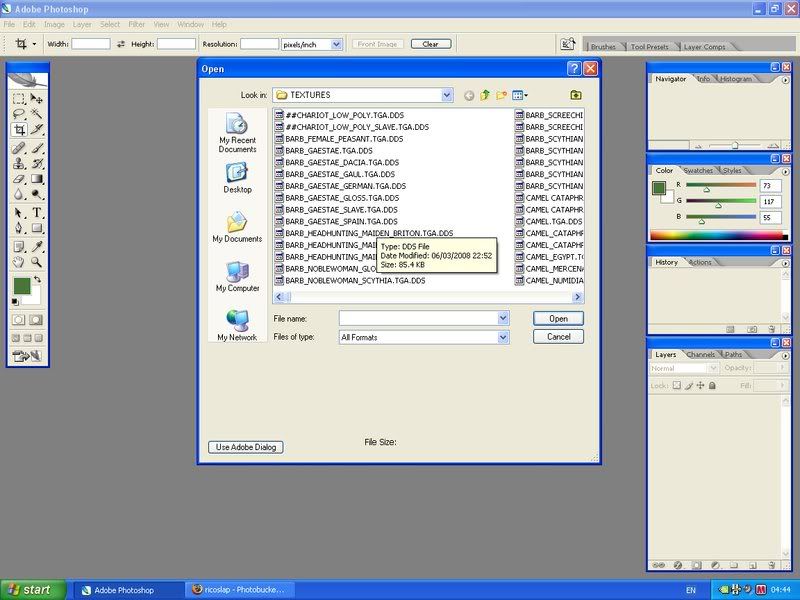Image resolution: width=800 pixels, height=600 pixels.
Task: Go up one folder level in Open dialog
Action: click(485, 95)
